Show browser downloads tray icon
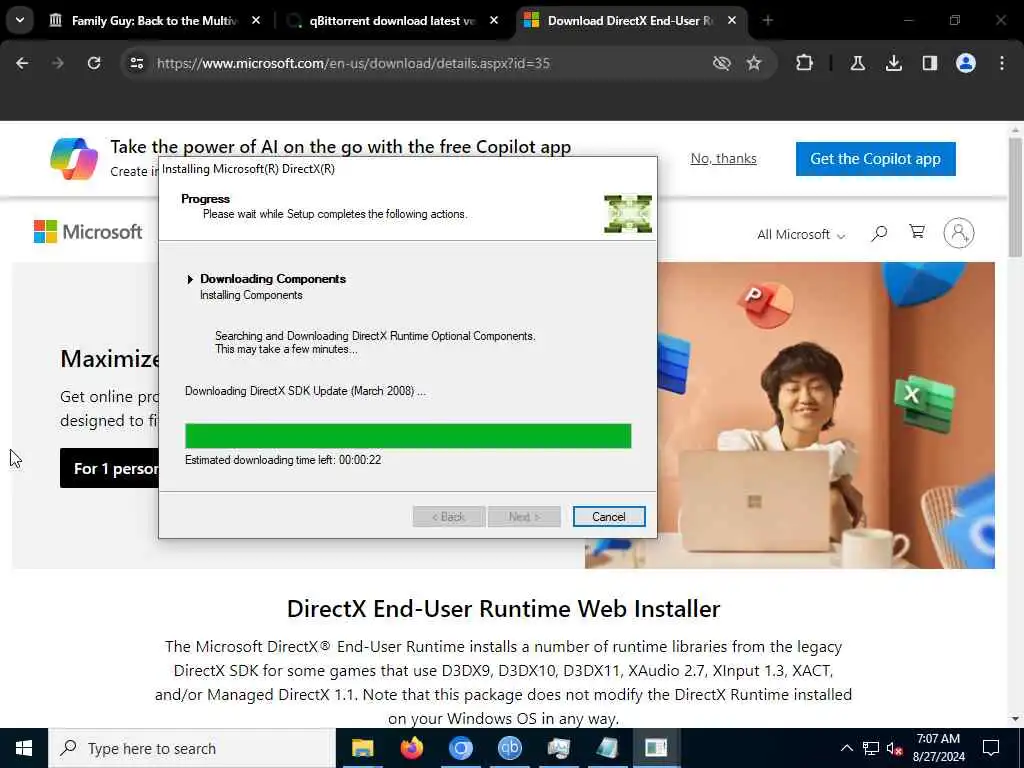The width and height of the screenshot is (1024, 768). coord(893,63)
